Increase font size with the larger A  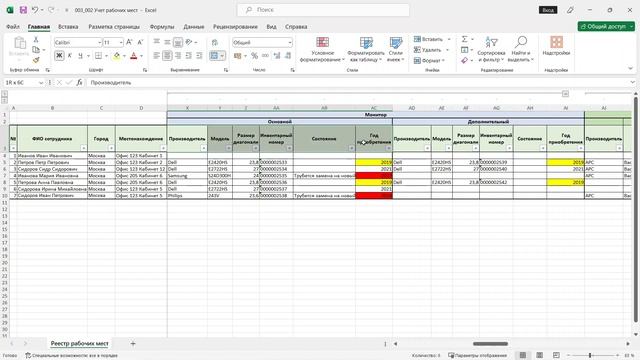click(x=129, y=42)
